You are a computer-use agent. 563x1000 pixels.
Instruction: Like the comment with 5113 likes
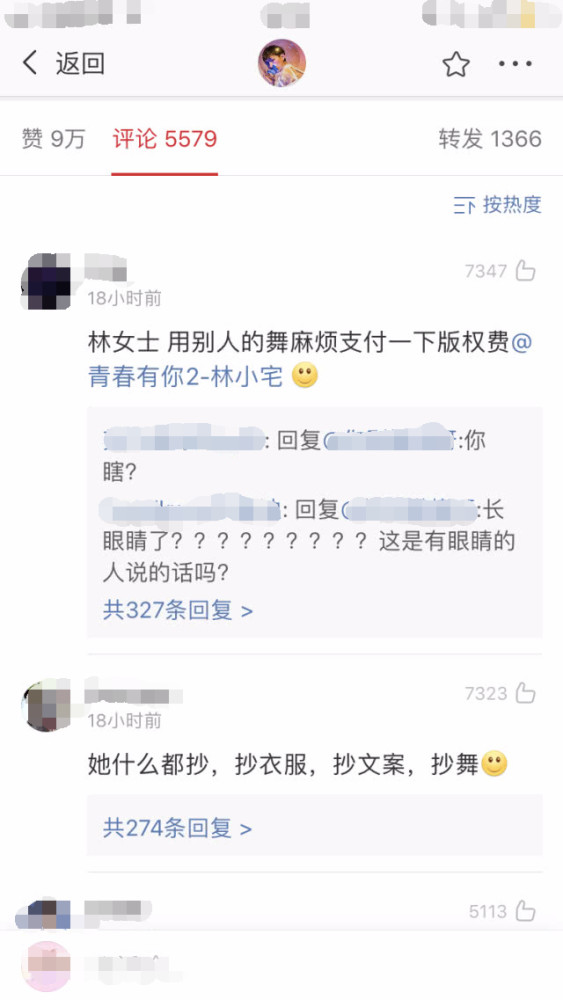(x=525, y=911)
